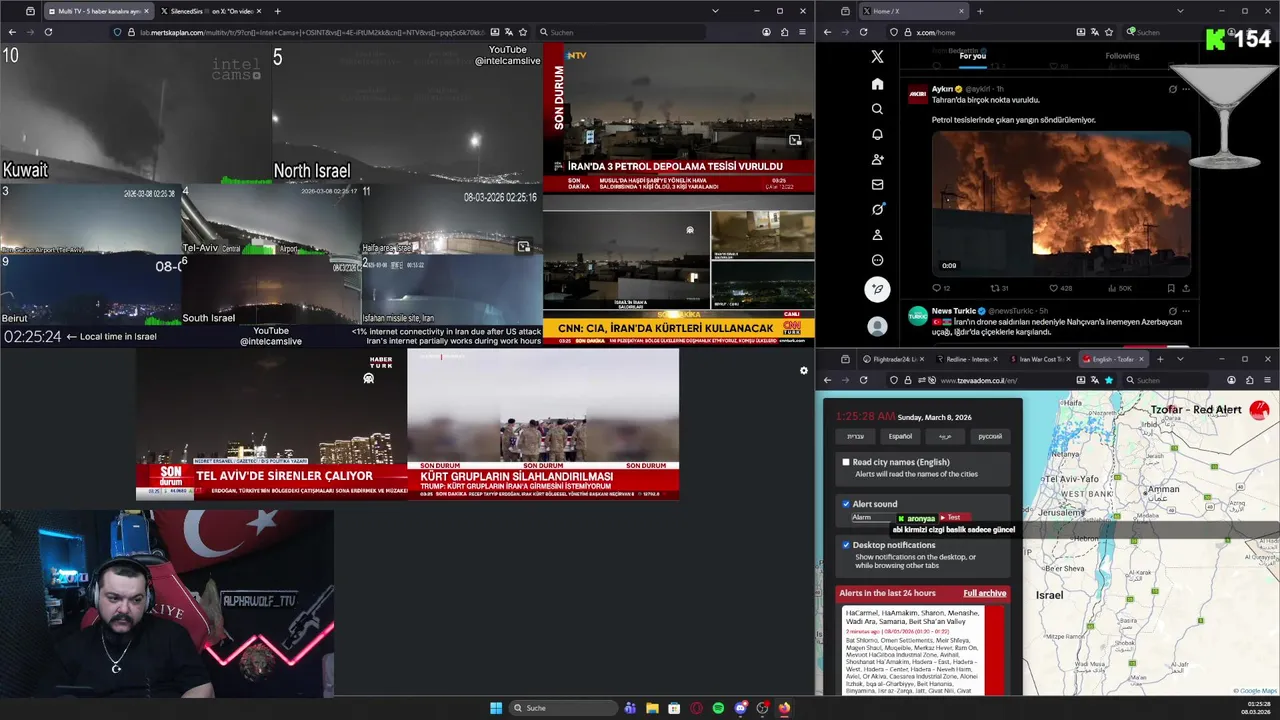1280x720 pixels.
Task: Reload the tzevaadom browser page
Action: pos(863,380)
